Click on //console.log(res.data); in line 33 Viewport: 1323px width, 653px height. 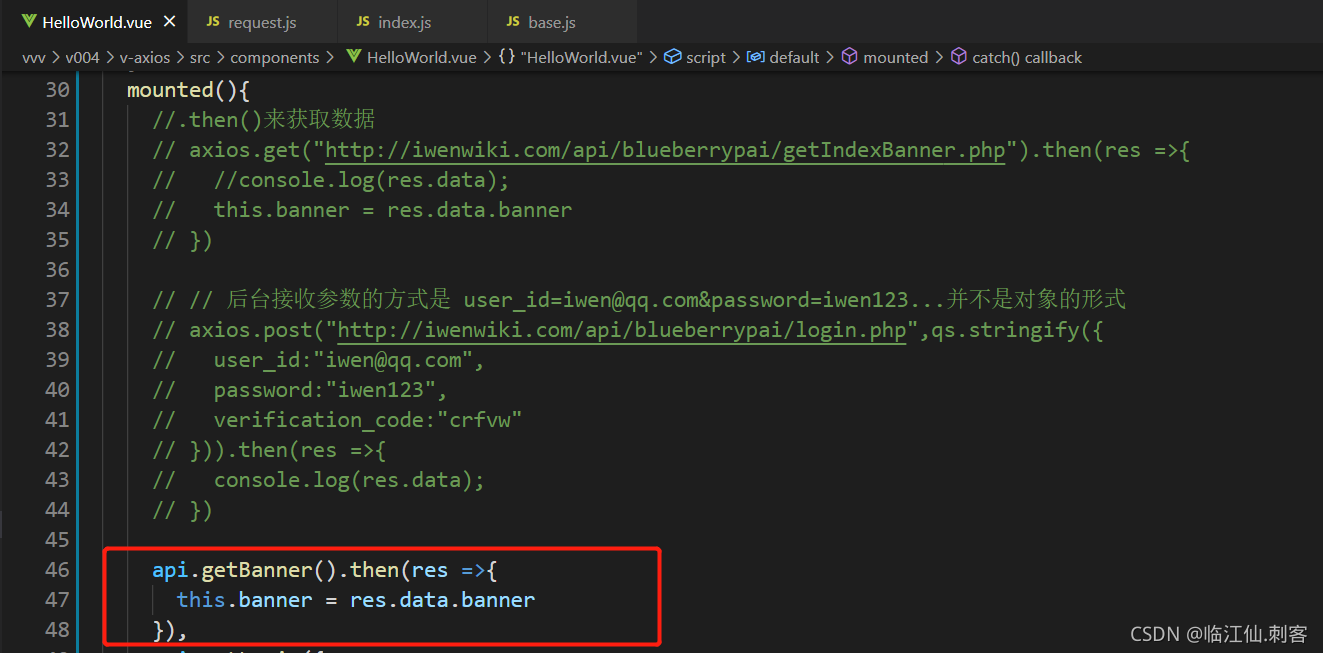click(x=362, y=180)
